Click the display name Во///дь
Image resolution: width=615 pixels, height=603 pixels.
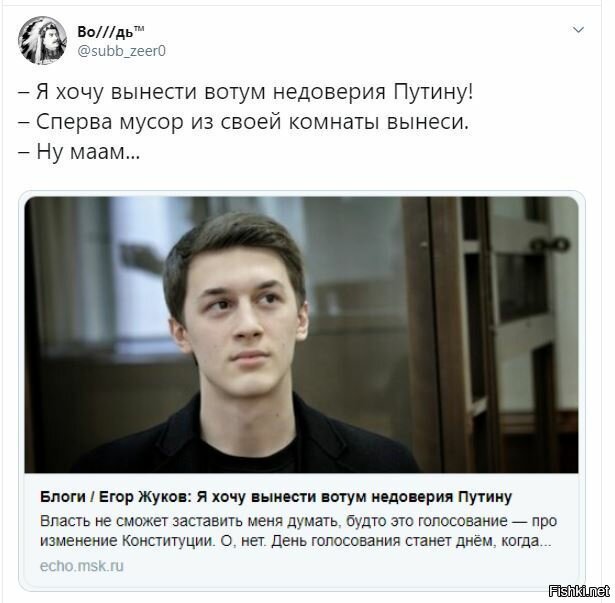(x=105, y=32)
